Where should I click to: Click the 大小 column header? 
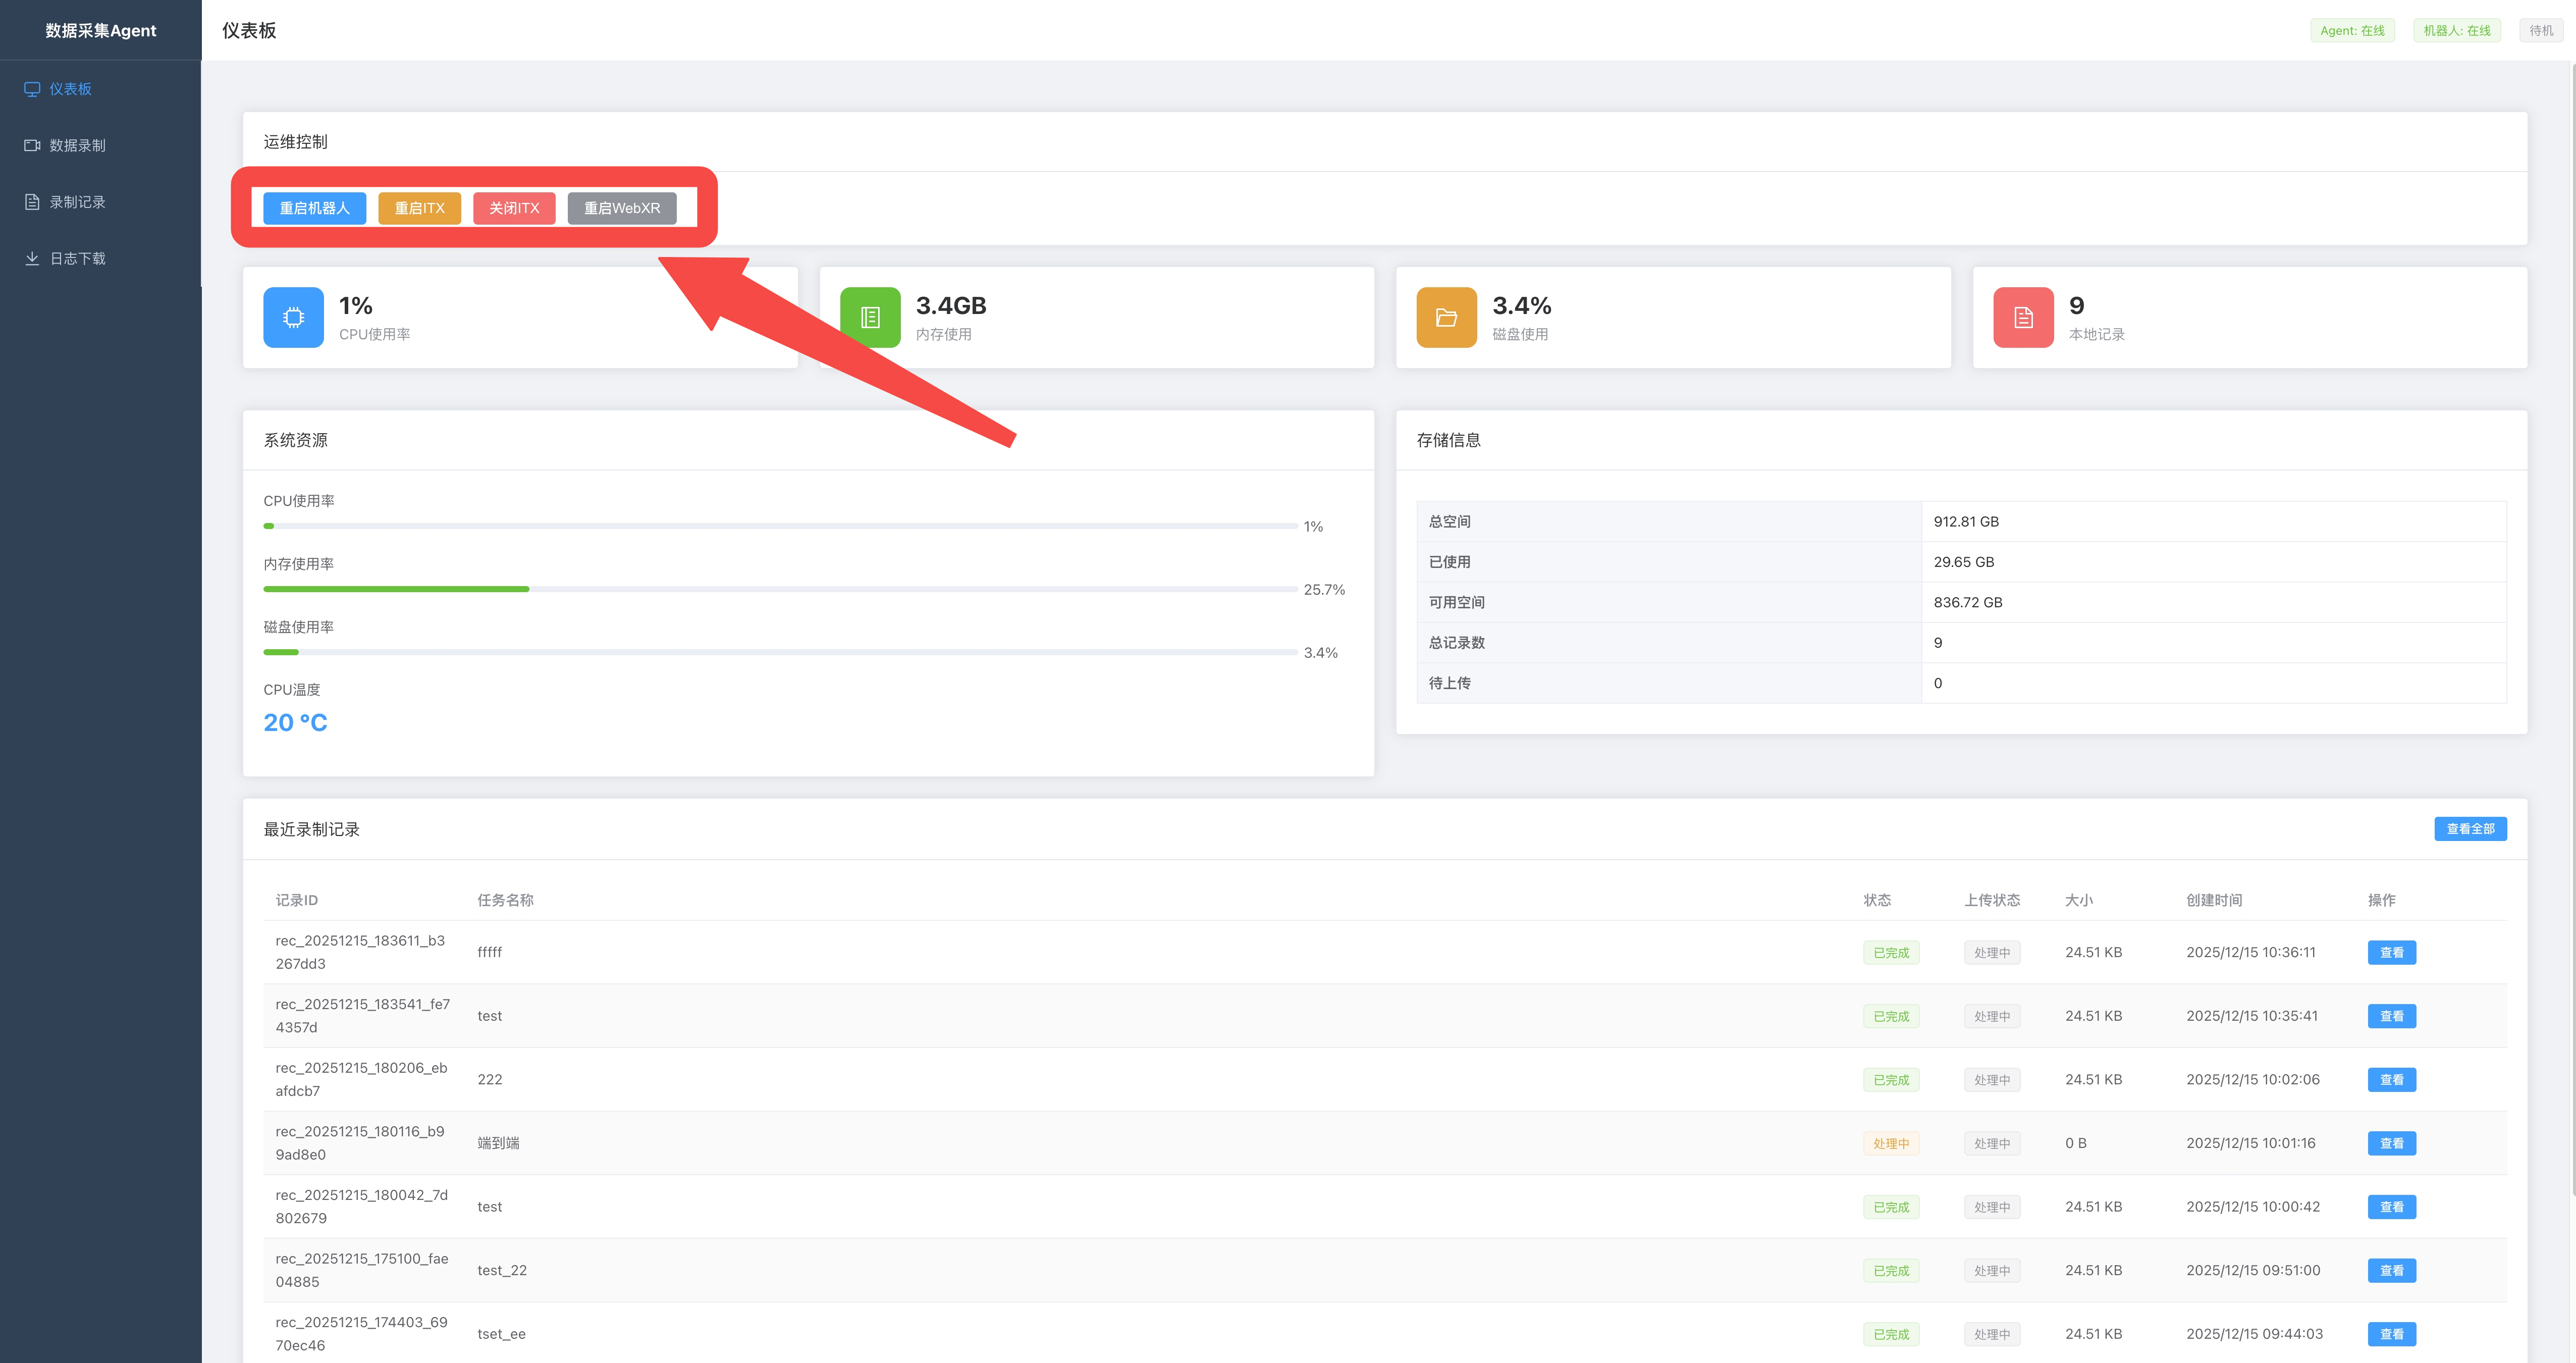tap(2078, 900)
